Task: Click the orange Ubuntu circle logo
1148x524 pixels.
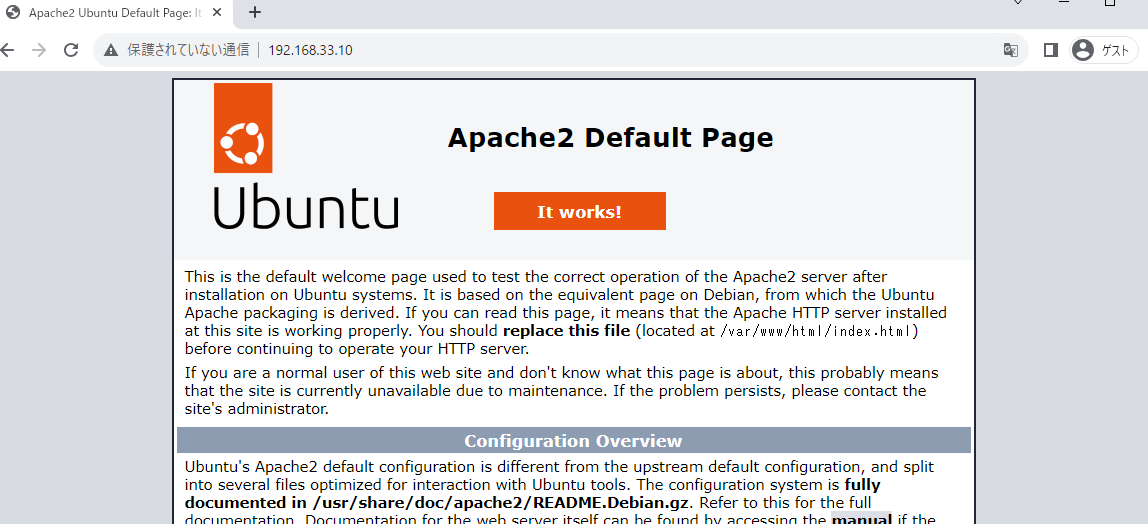Action: click(x=243, y=128)
